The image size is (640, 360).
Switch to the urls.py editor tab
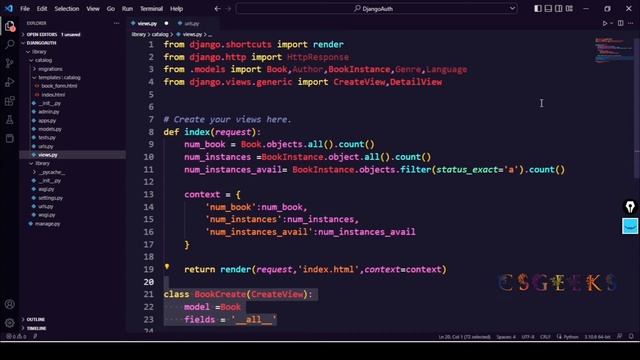pos(191,23)
